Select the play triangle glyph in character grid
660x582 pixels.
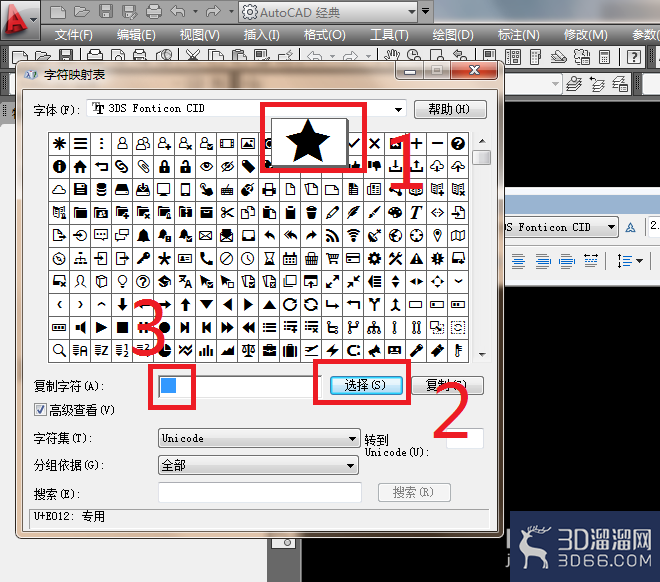click(x=101, y=327)
